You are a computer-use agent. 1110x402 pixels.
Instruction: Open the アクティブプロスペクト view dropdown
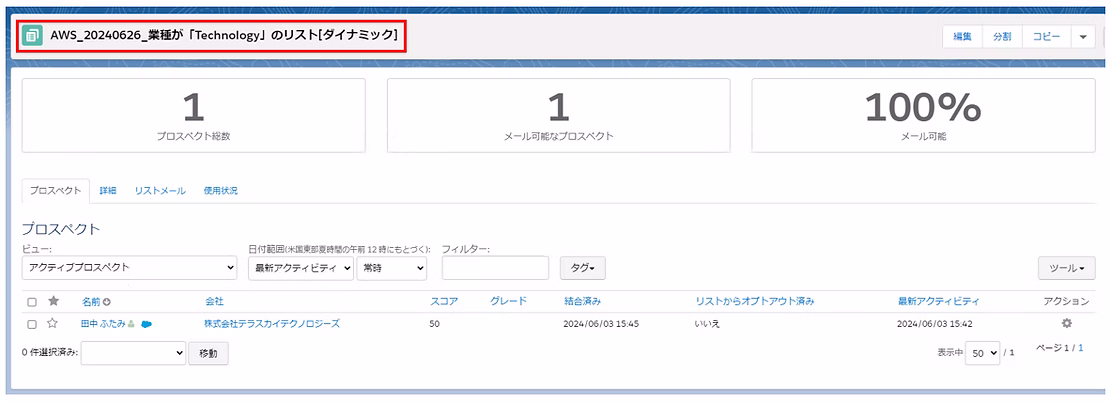[x=130, y=268]
